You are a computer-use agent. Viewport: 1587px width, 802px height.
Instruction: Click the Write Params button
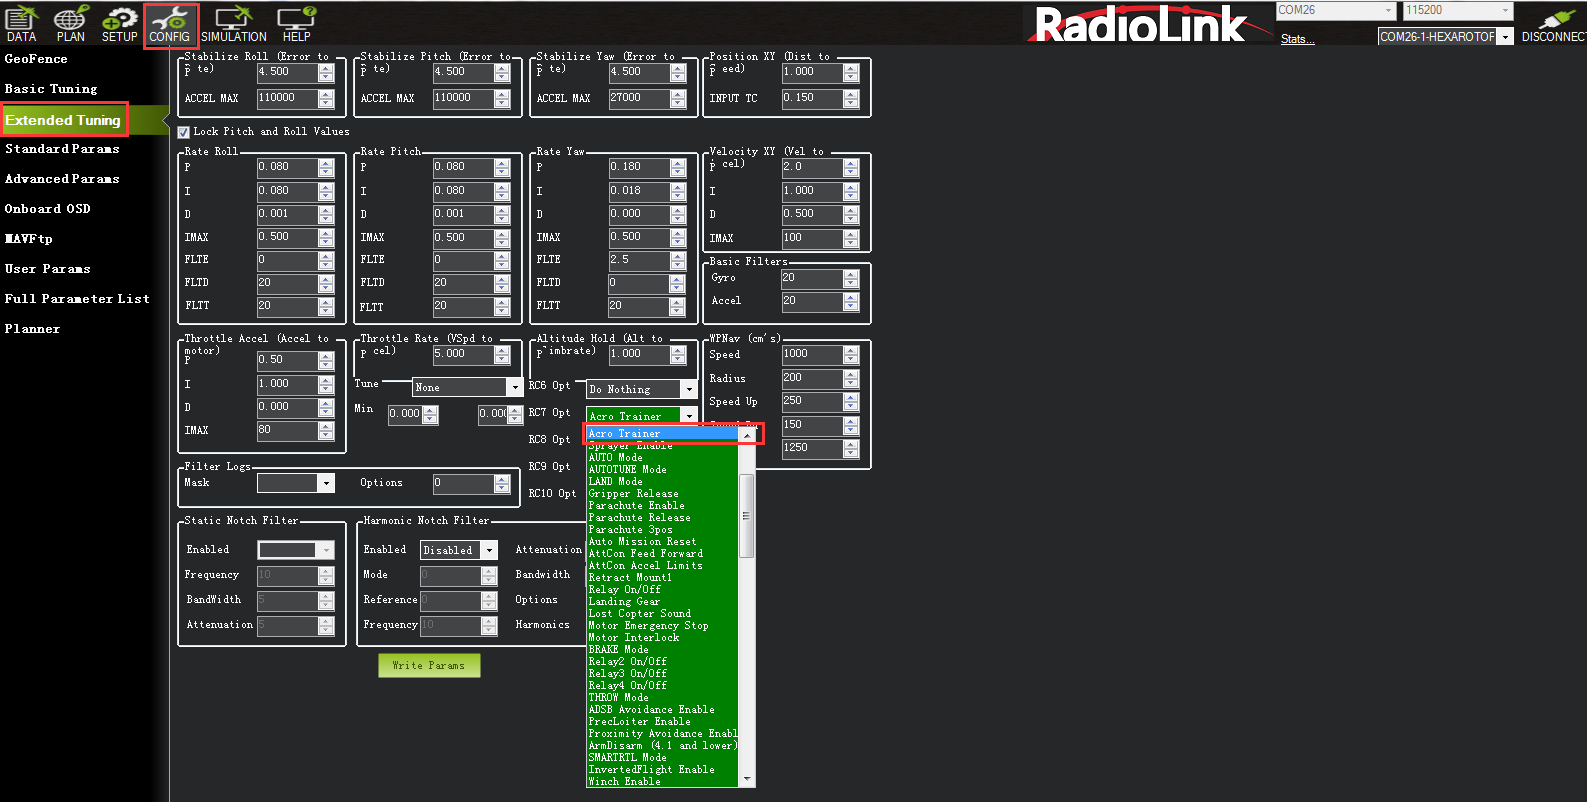click(x=429, y=665)
